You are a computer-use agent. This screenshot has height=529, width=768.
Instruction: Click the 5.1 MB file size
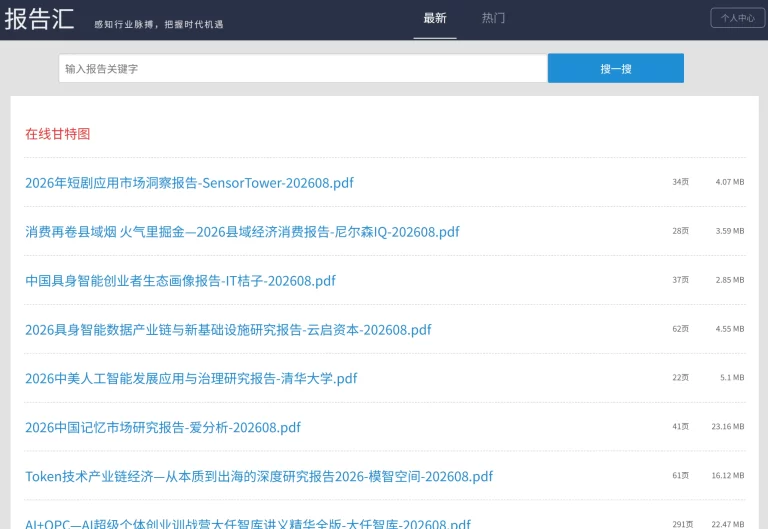pyautogui.click(x=732, y=378)
